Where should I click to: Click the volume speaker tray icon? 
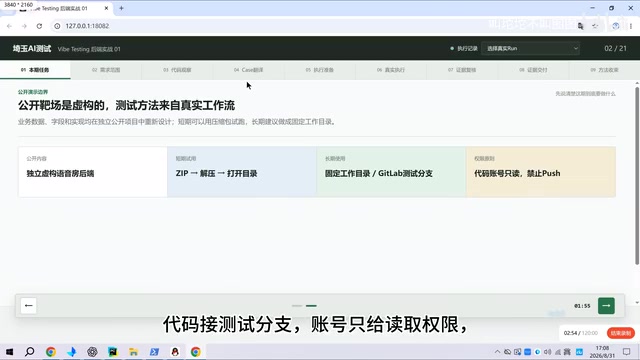[x=547, y=352]
